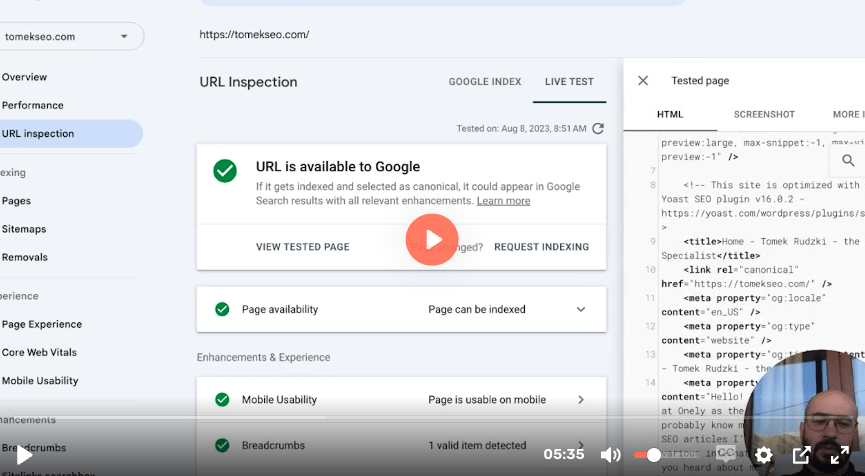Switch to the SCREENSHOT tab
The image size is (865, 476).
point(764,114)
